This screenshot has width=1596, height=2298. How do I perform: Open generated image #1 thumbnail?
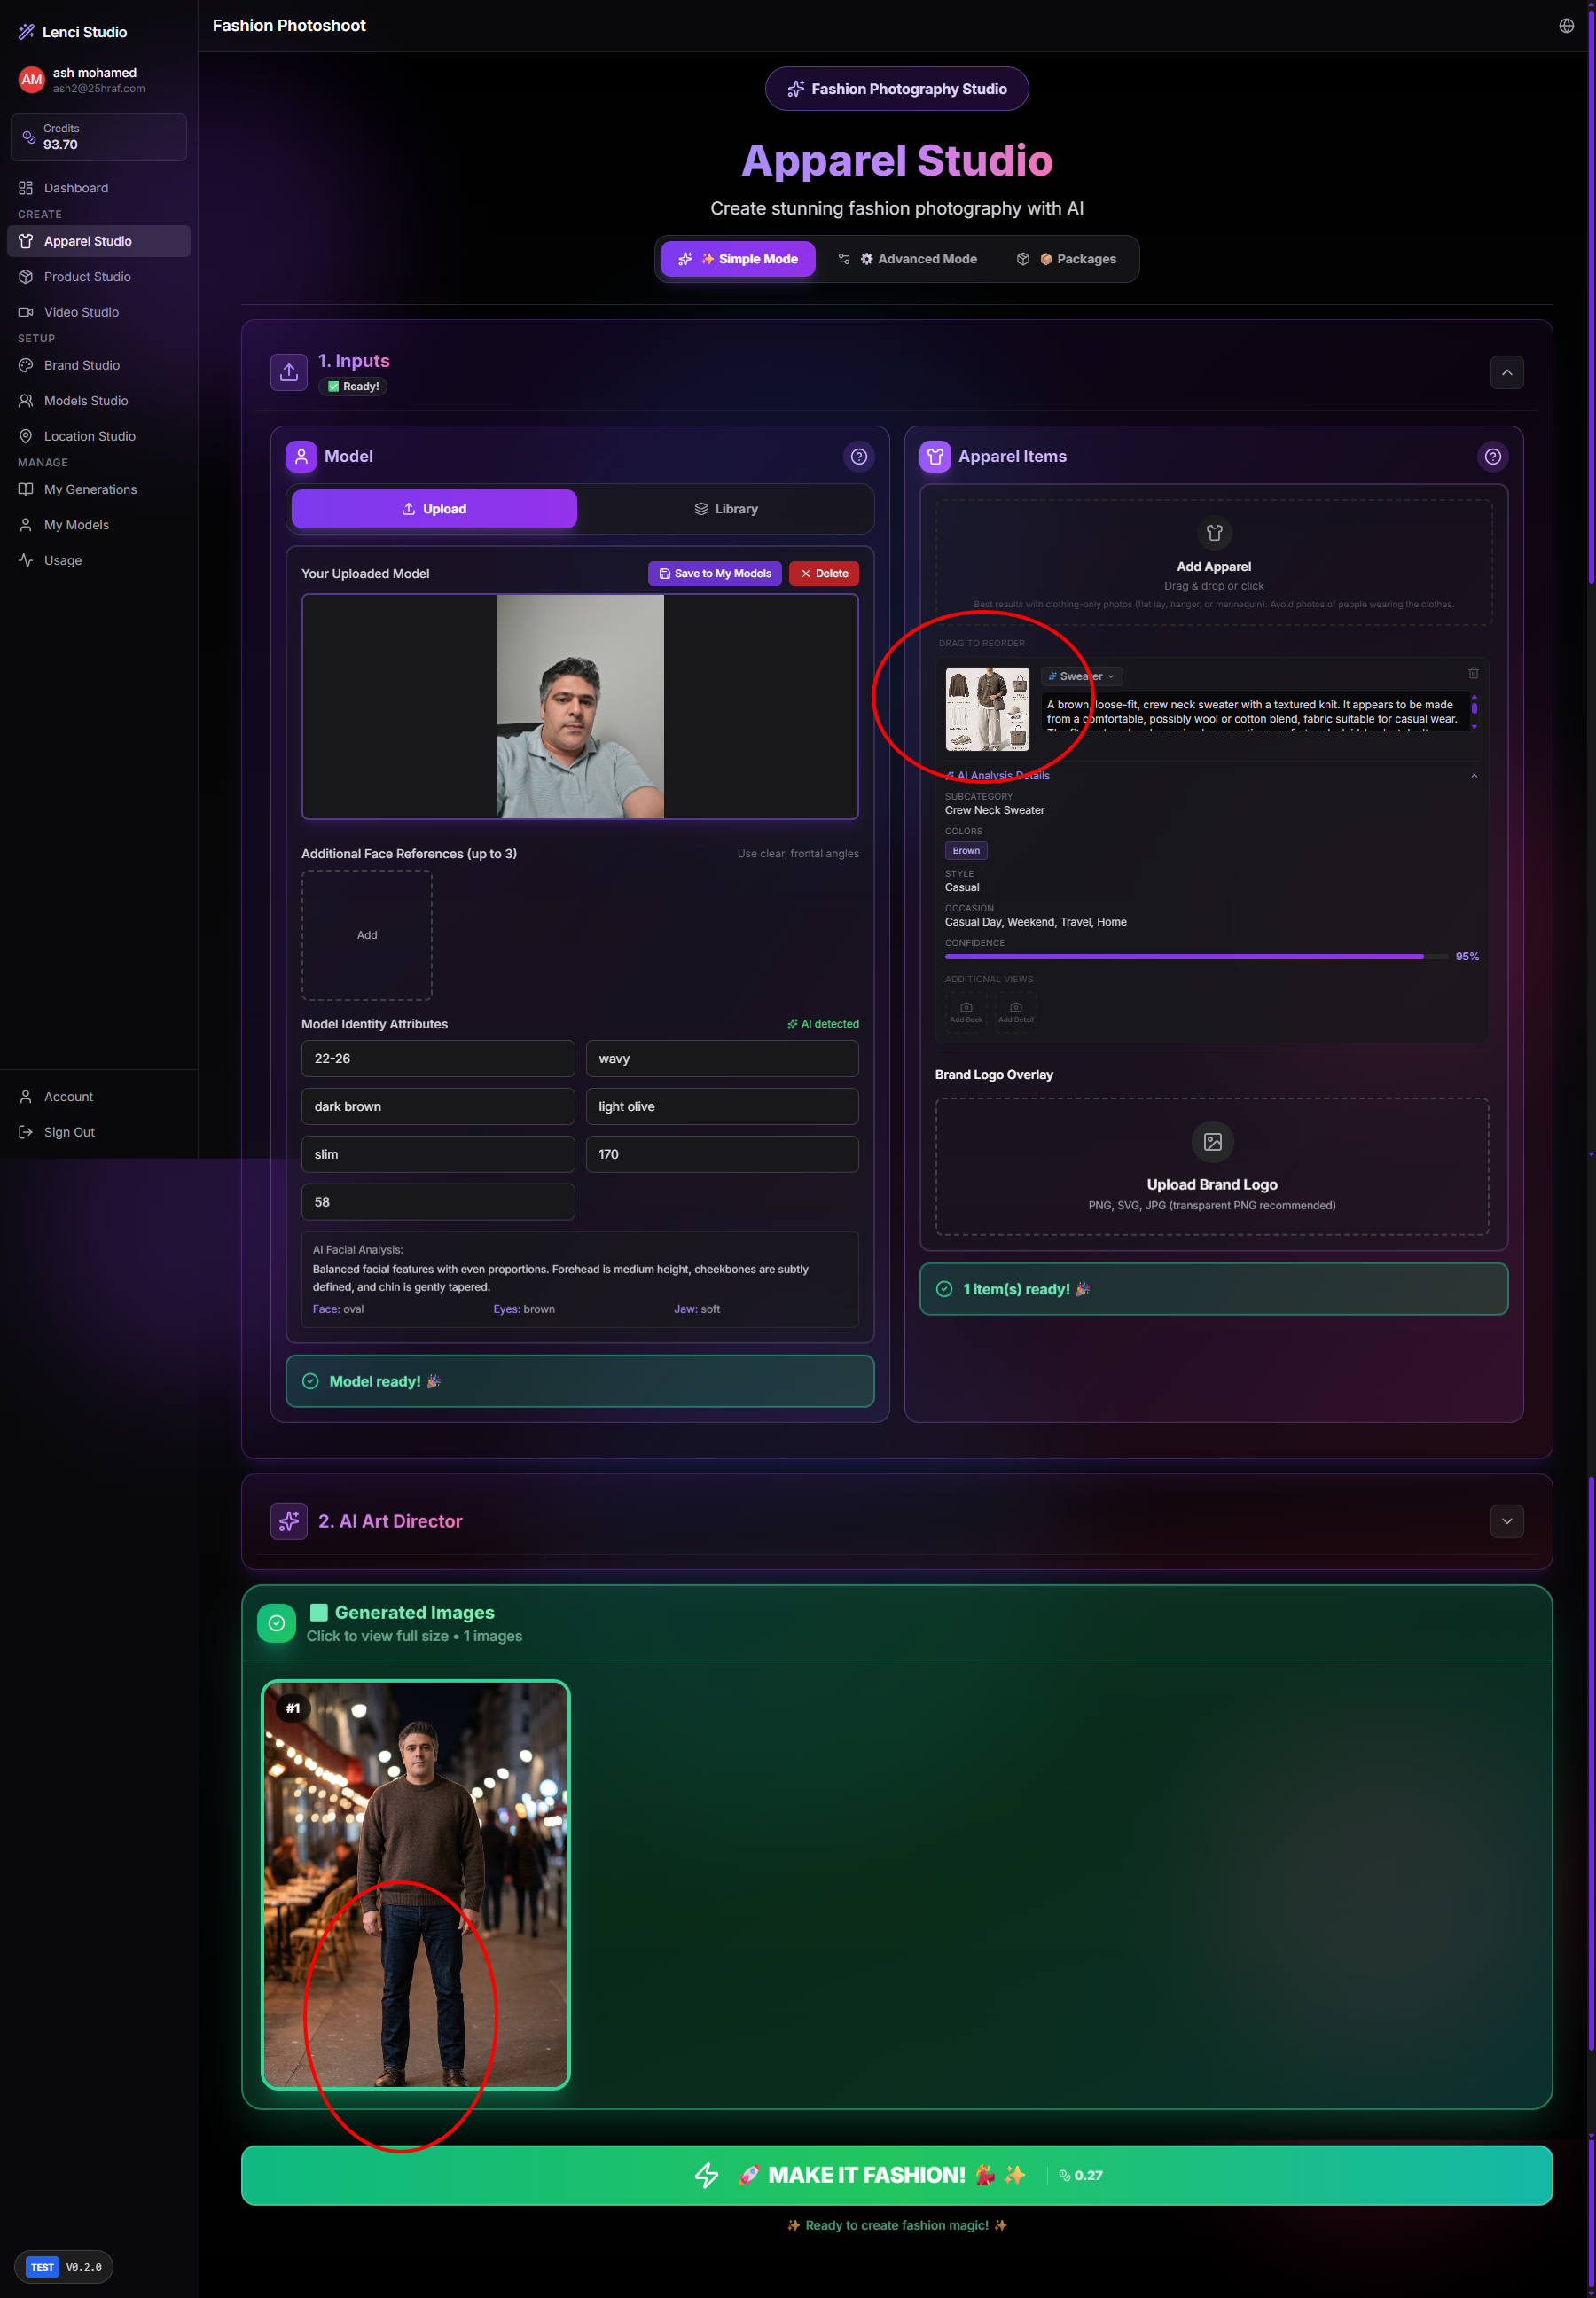415,1884
